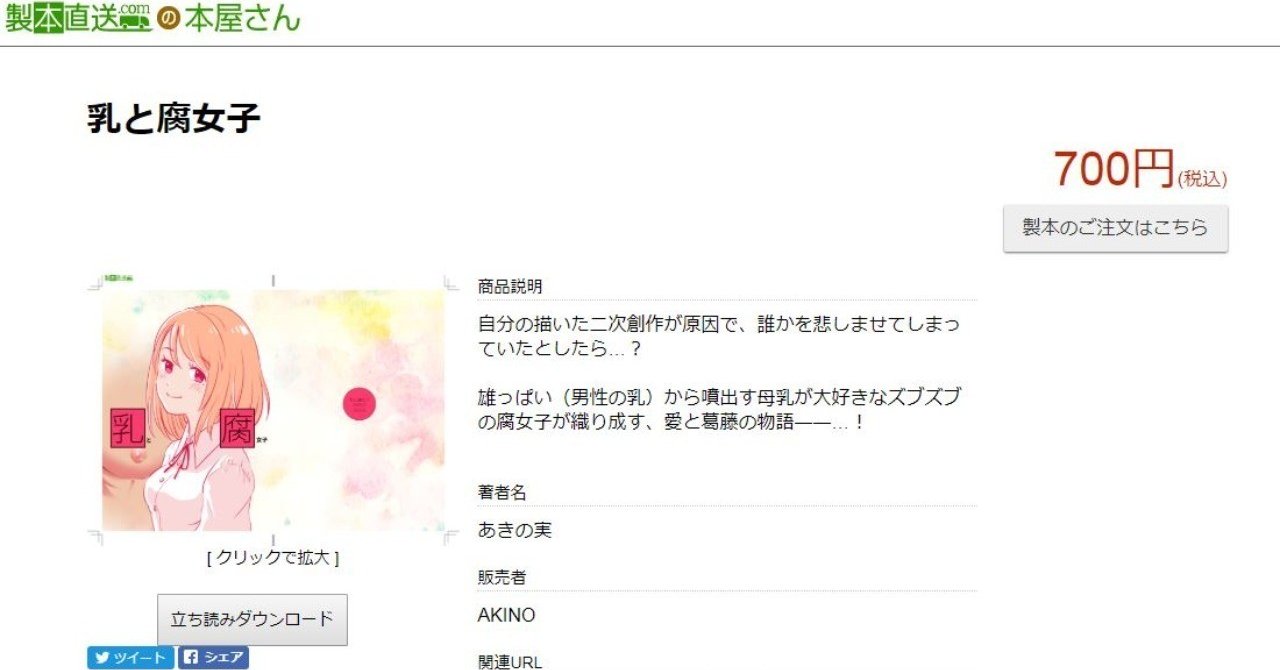This screenshot has height=670, width=1280.
Task: Click the pink circular stamp on cover
Action: pos(358,402)
